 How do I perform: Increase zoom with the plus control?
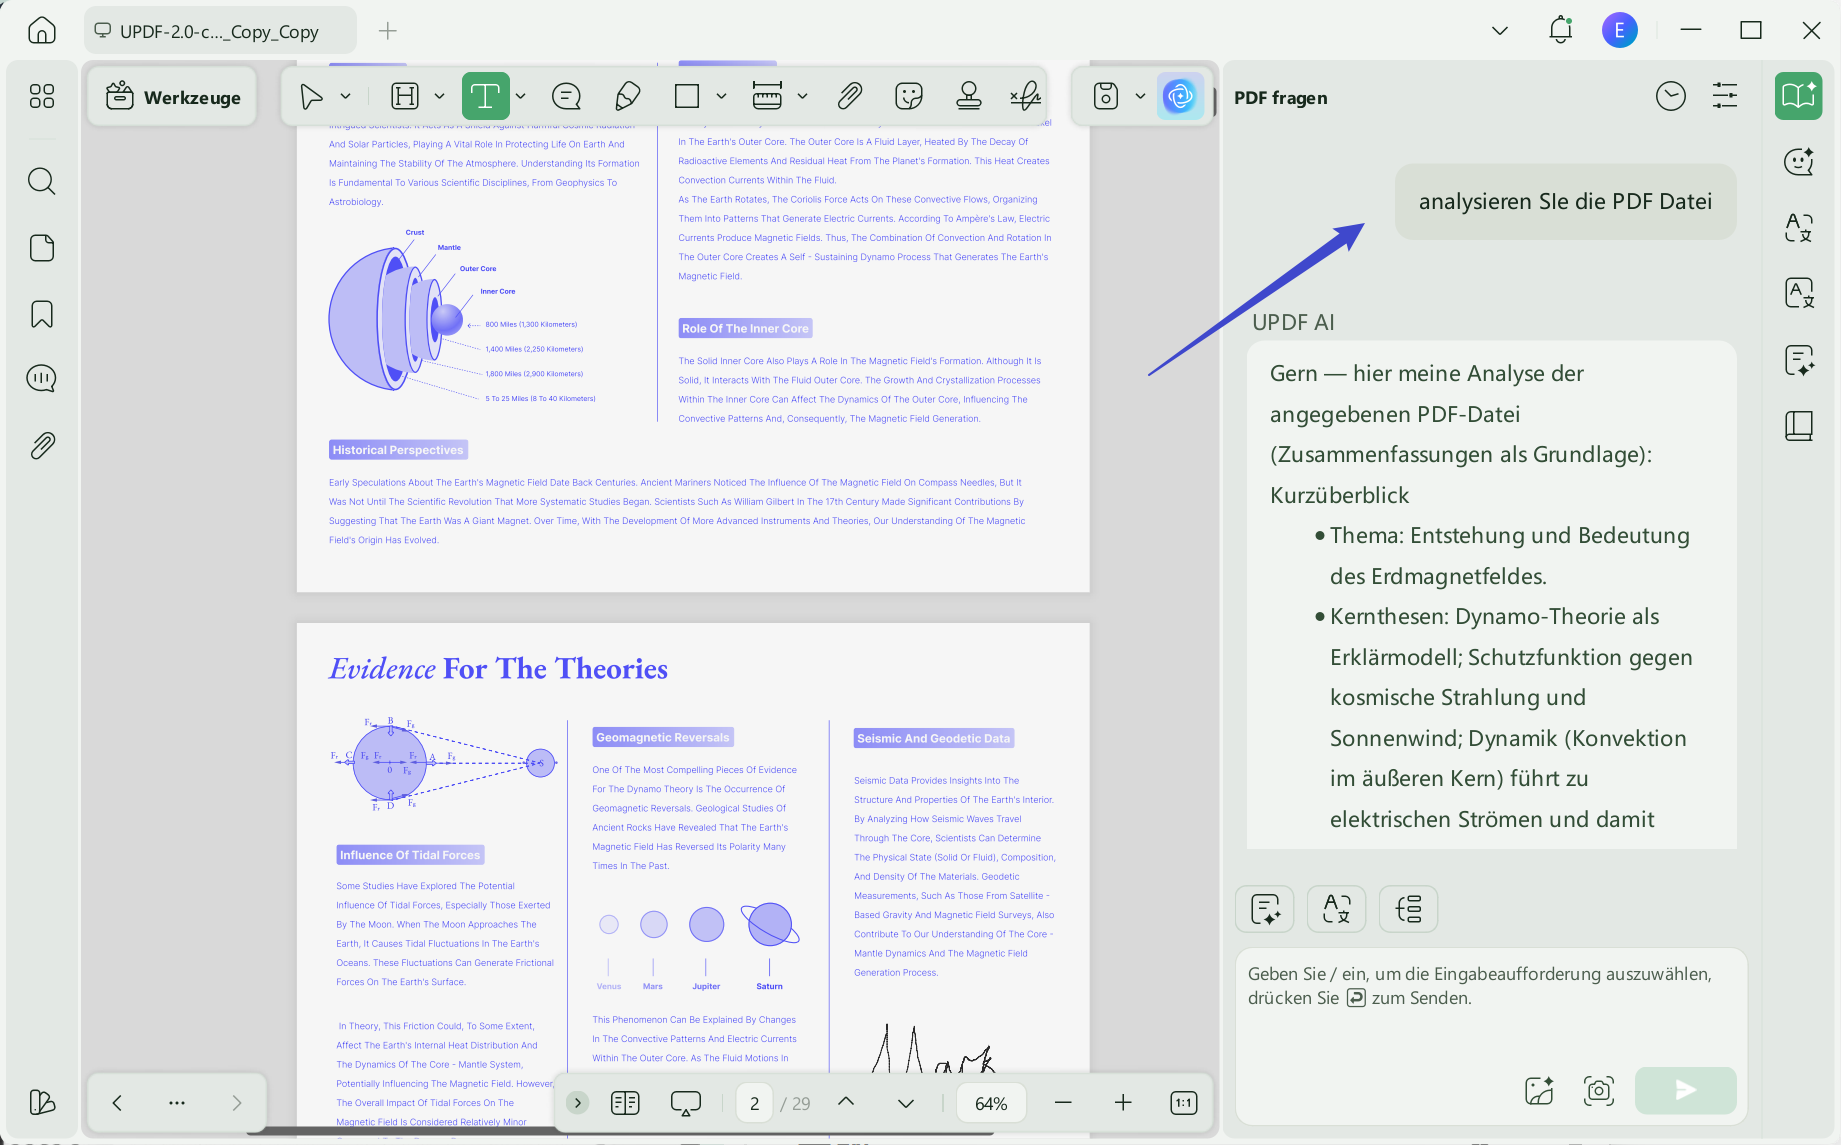coord(1123,1103)
